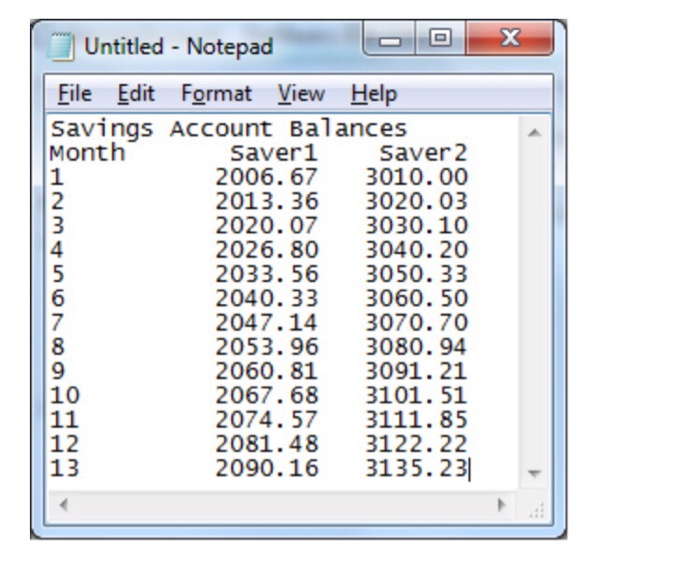Click the value 3010.00
The image size is (700, 579).
tap(417, 177)
